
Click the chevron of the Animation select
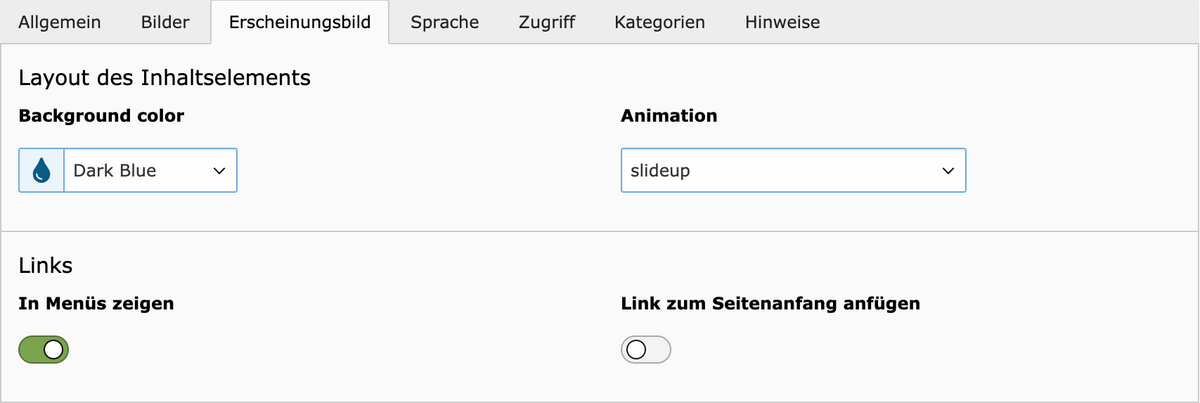coord(948,171)
